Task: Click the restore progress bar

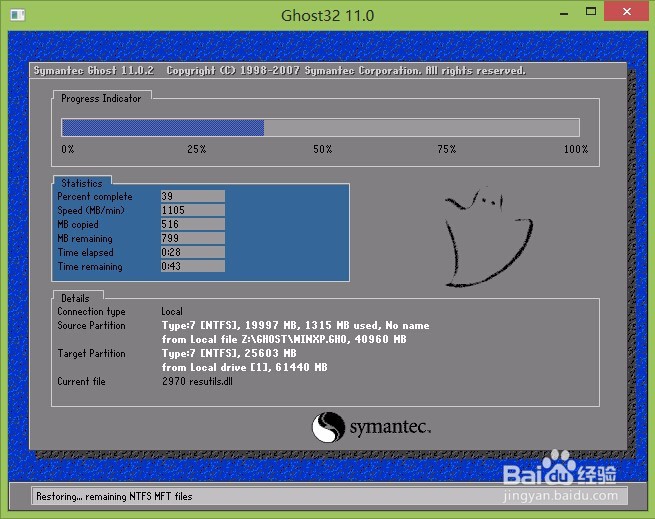Action: pyautogui.click(x=320, y=127)
